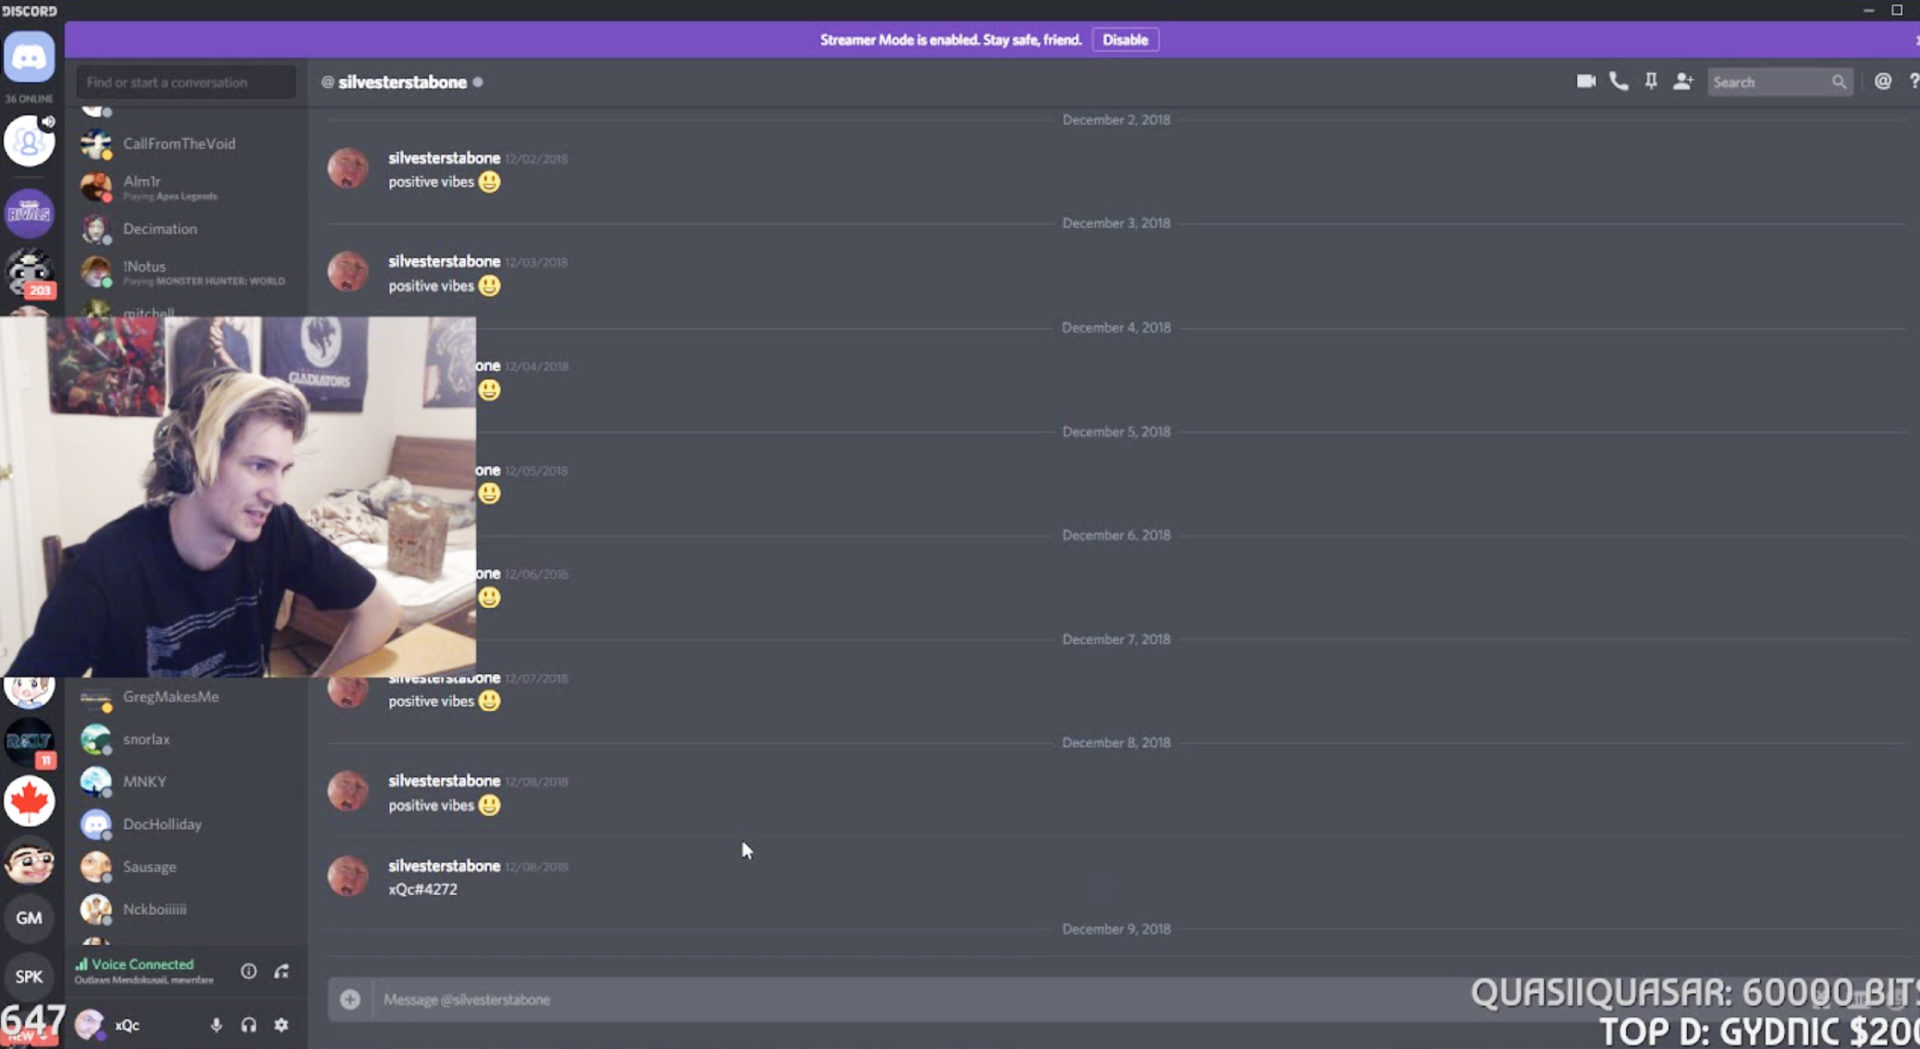
Task: Click avatar on 12/03/2018 message
Action: (348, 271)
